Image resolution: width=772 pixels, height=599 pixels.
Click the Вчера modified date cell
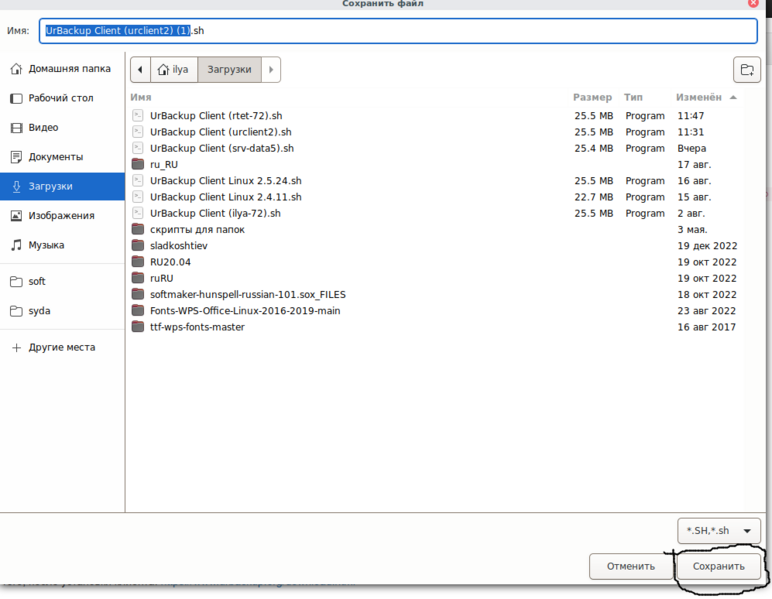692,148
